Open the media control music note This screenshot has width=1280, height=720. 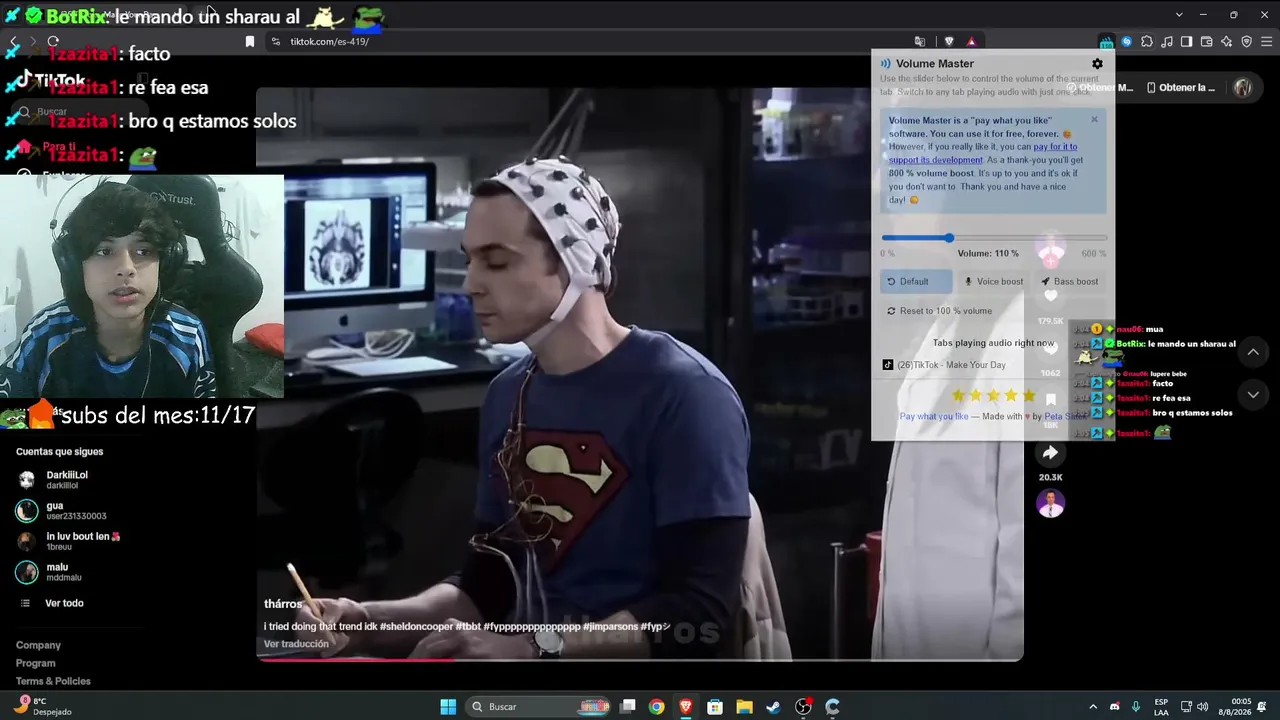(1167, 42)
